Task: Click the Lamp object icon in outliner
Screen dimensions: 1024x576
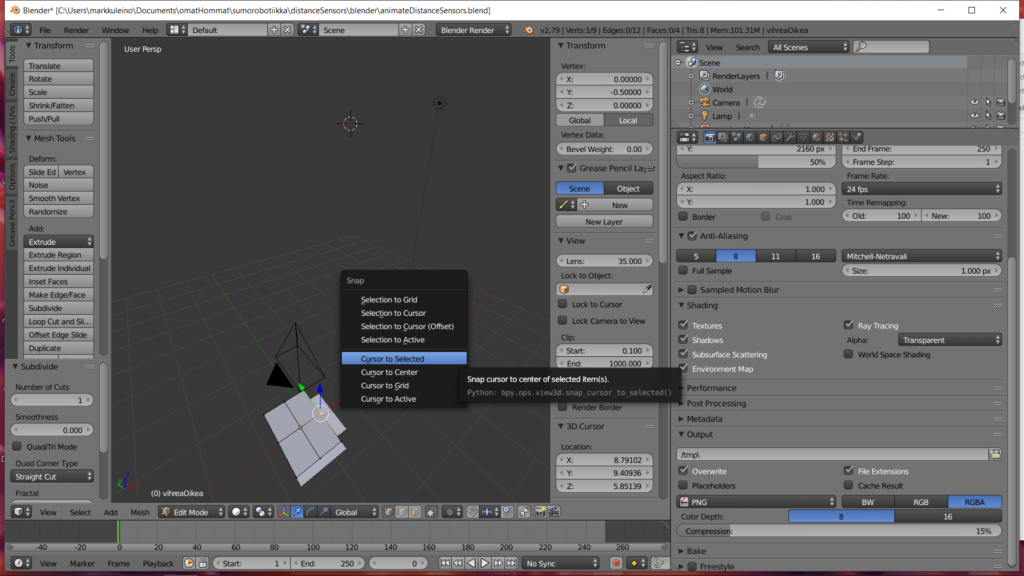Action: (703, 116)
